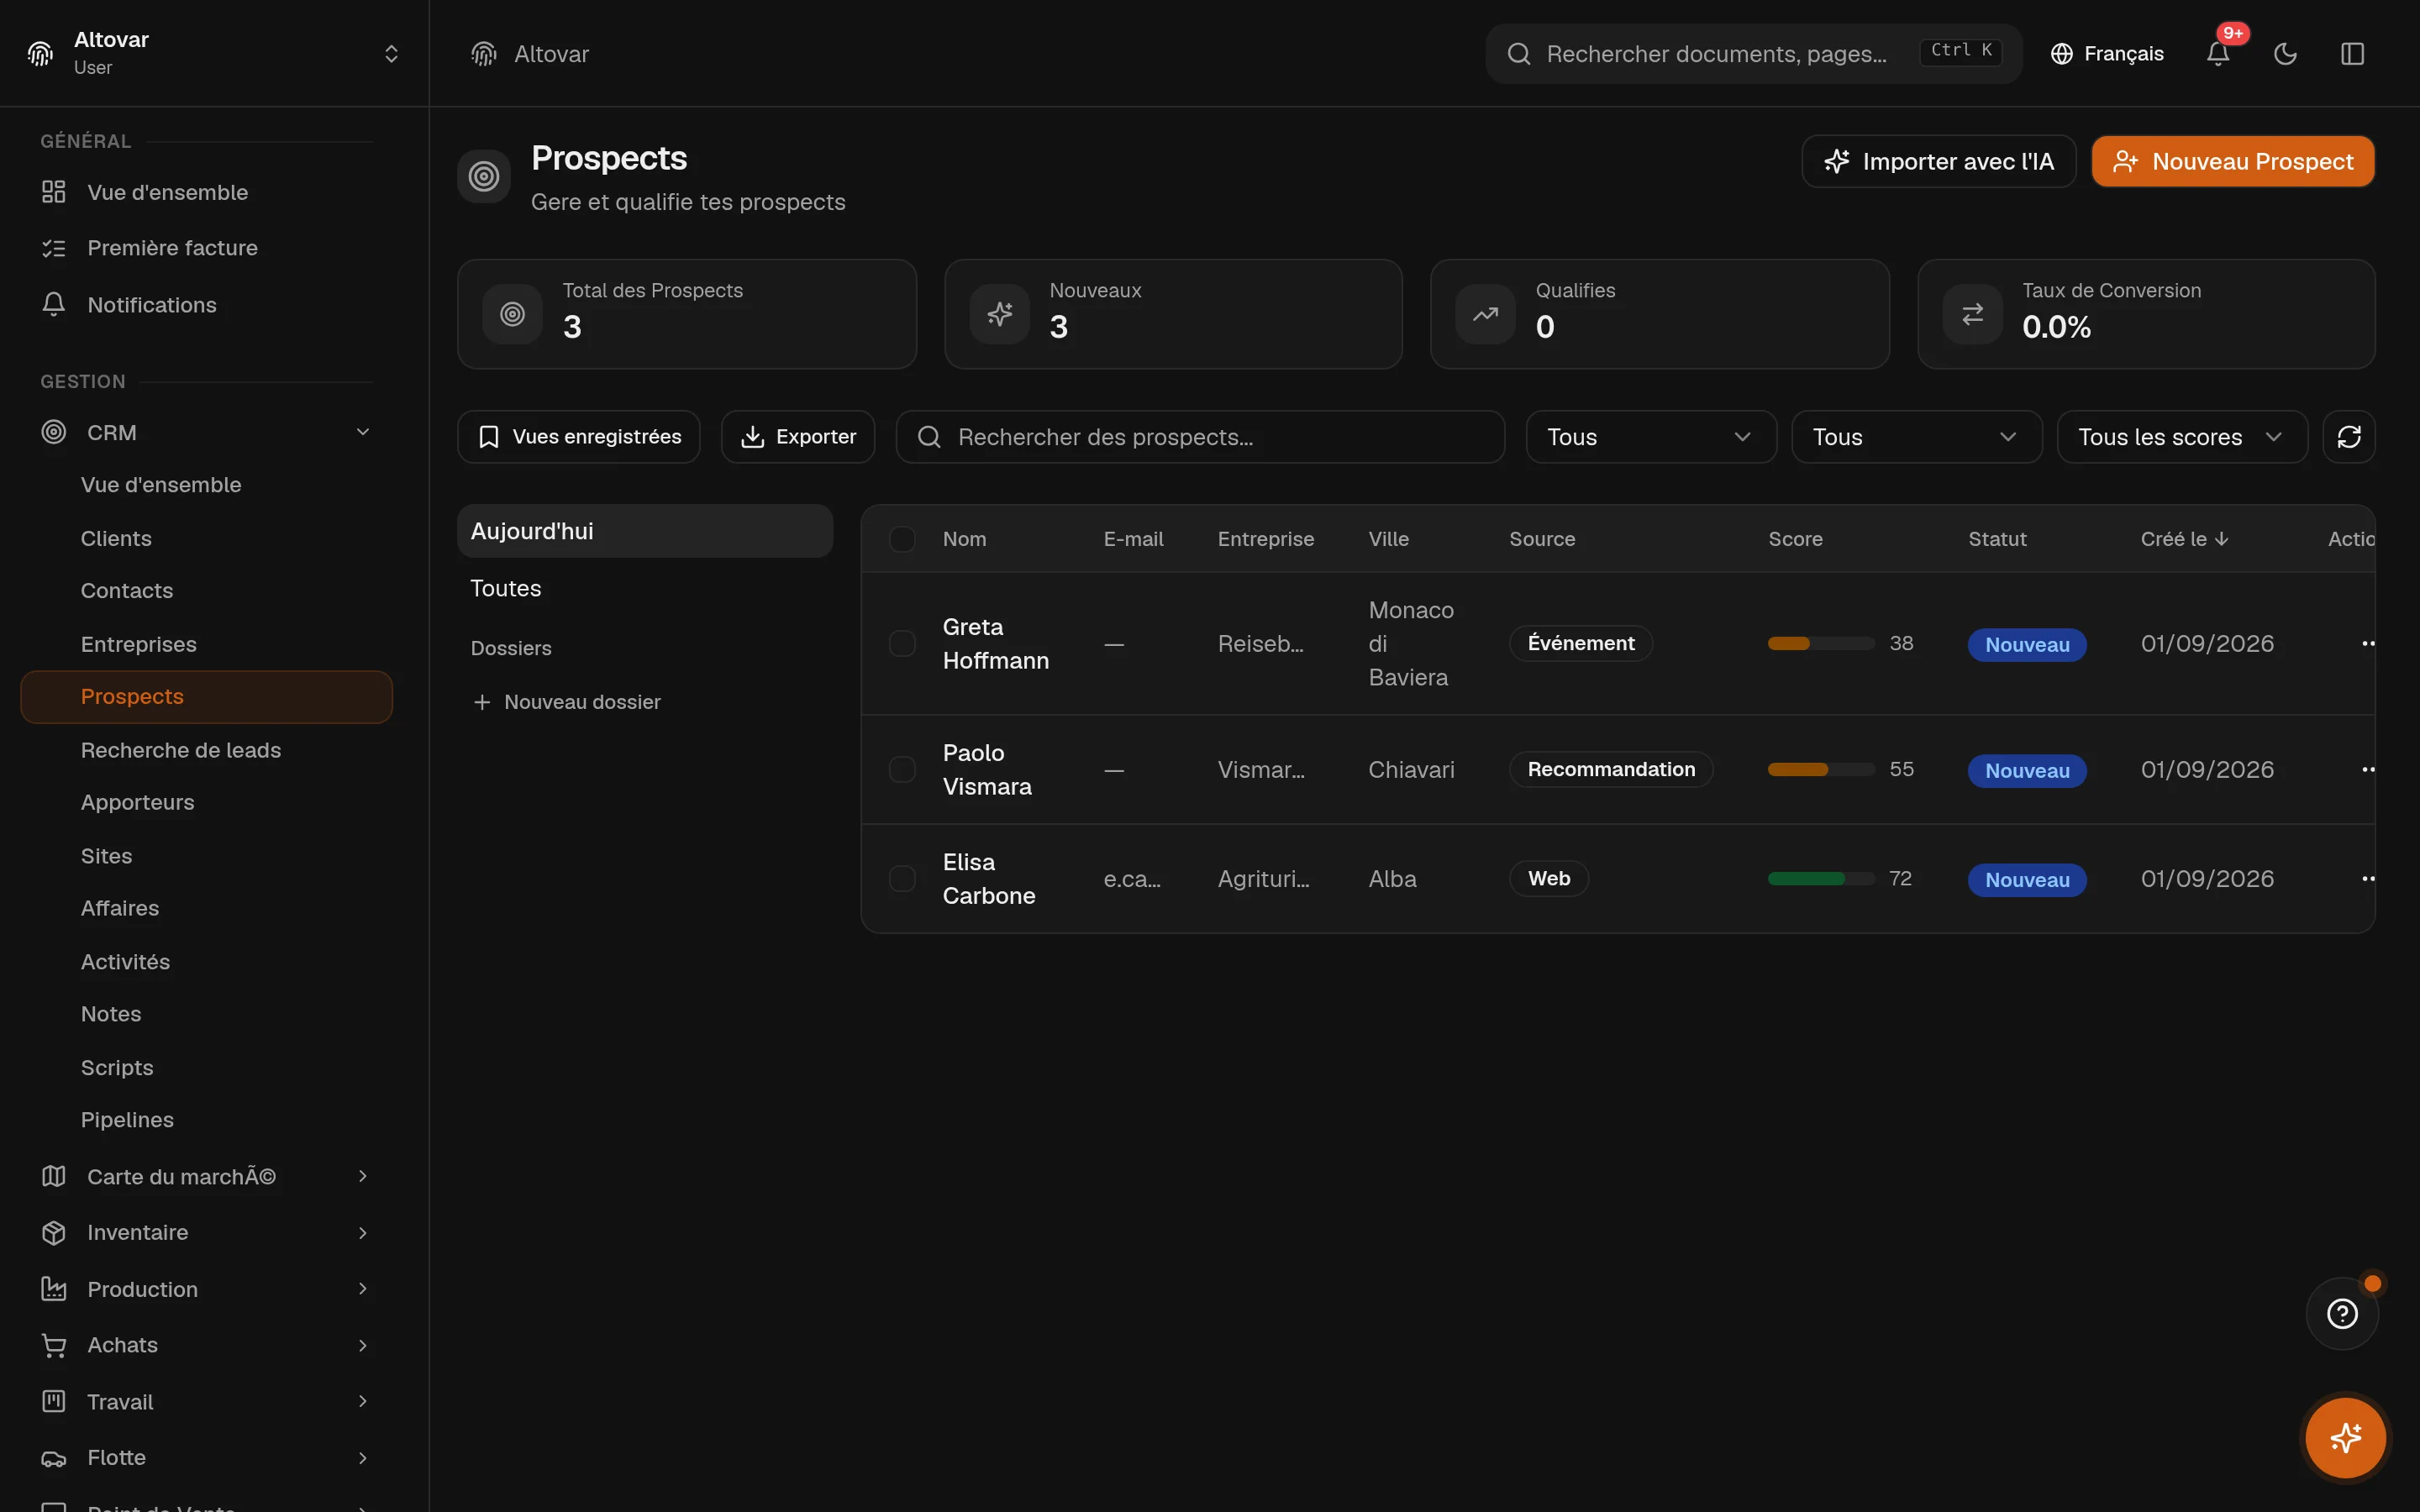2420x1512 pixels.
Task: Create a Nouveau dossier
Action: (x=566, y=702)
